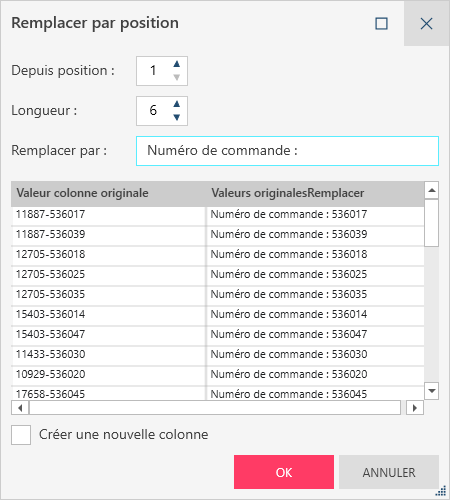Click the Remplacer par text field
450x500 pixels.
[x=287, y=151]
